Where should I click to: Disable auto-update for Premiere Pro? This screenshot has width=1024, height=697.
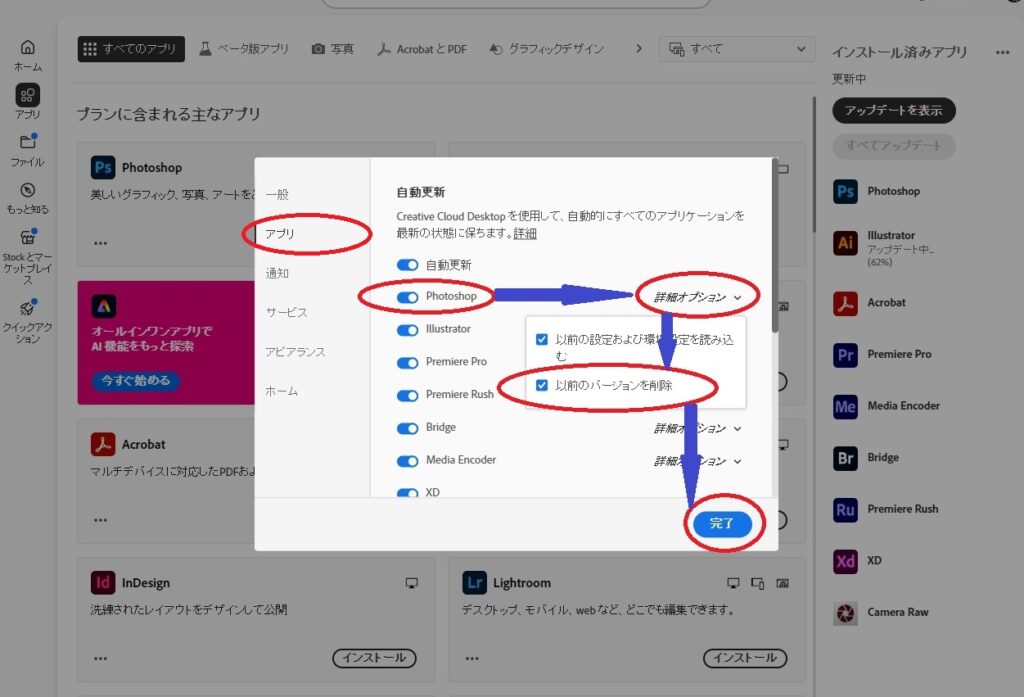(x=408, y=363)
